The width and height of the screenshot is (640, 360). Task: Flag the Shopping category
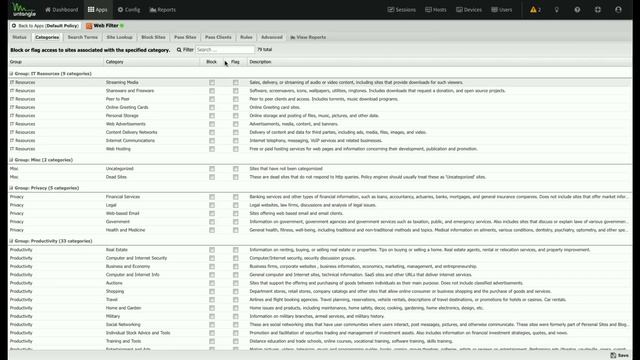coord(236,291)
